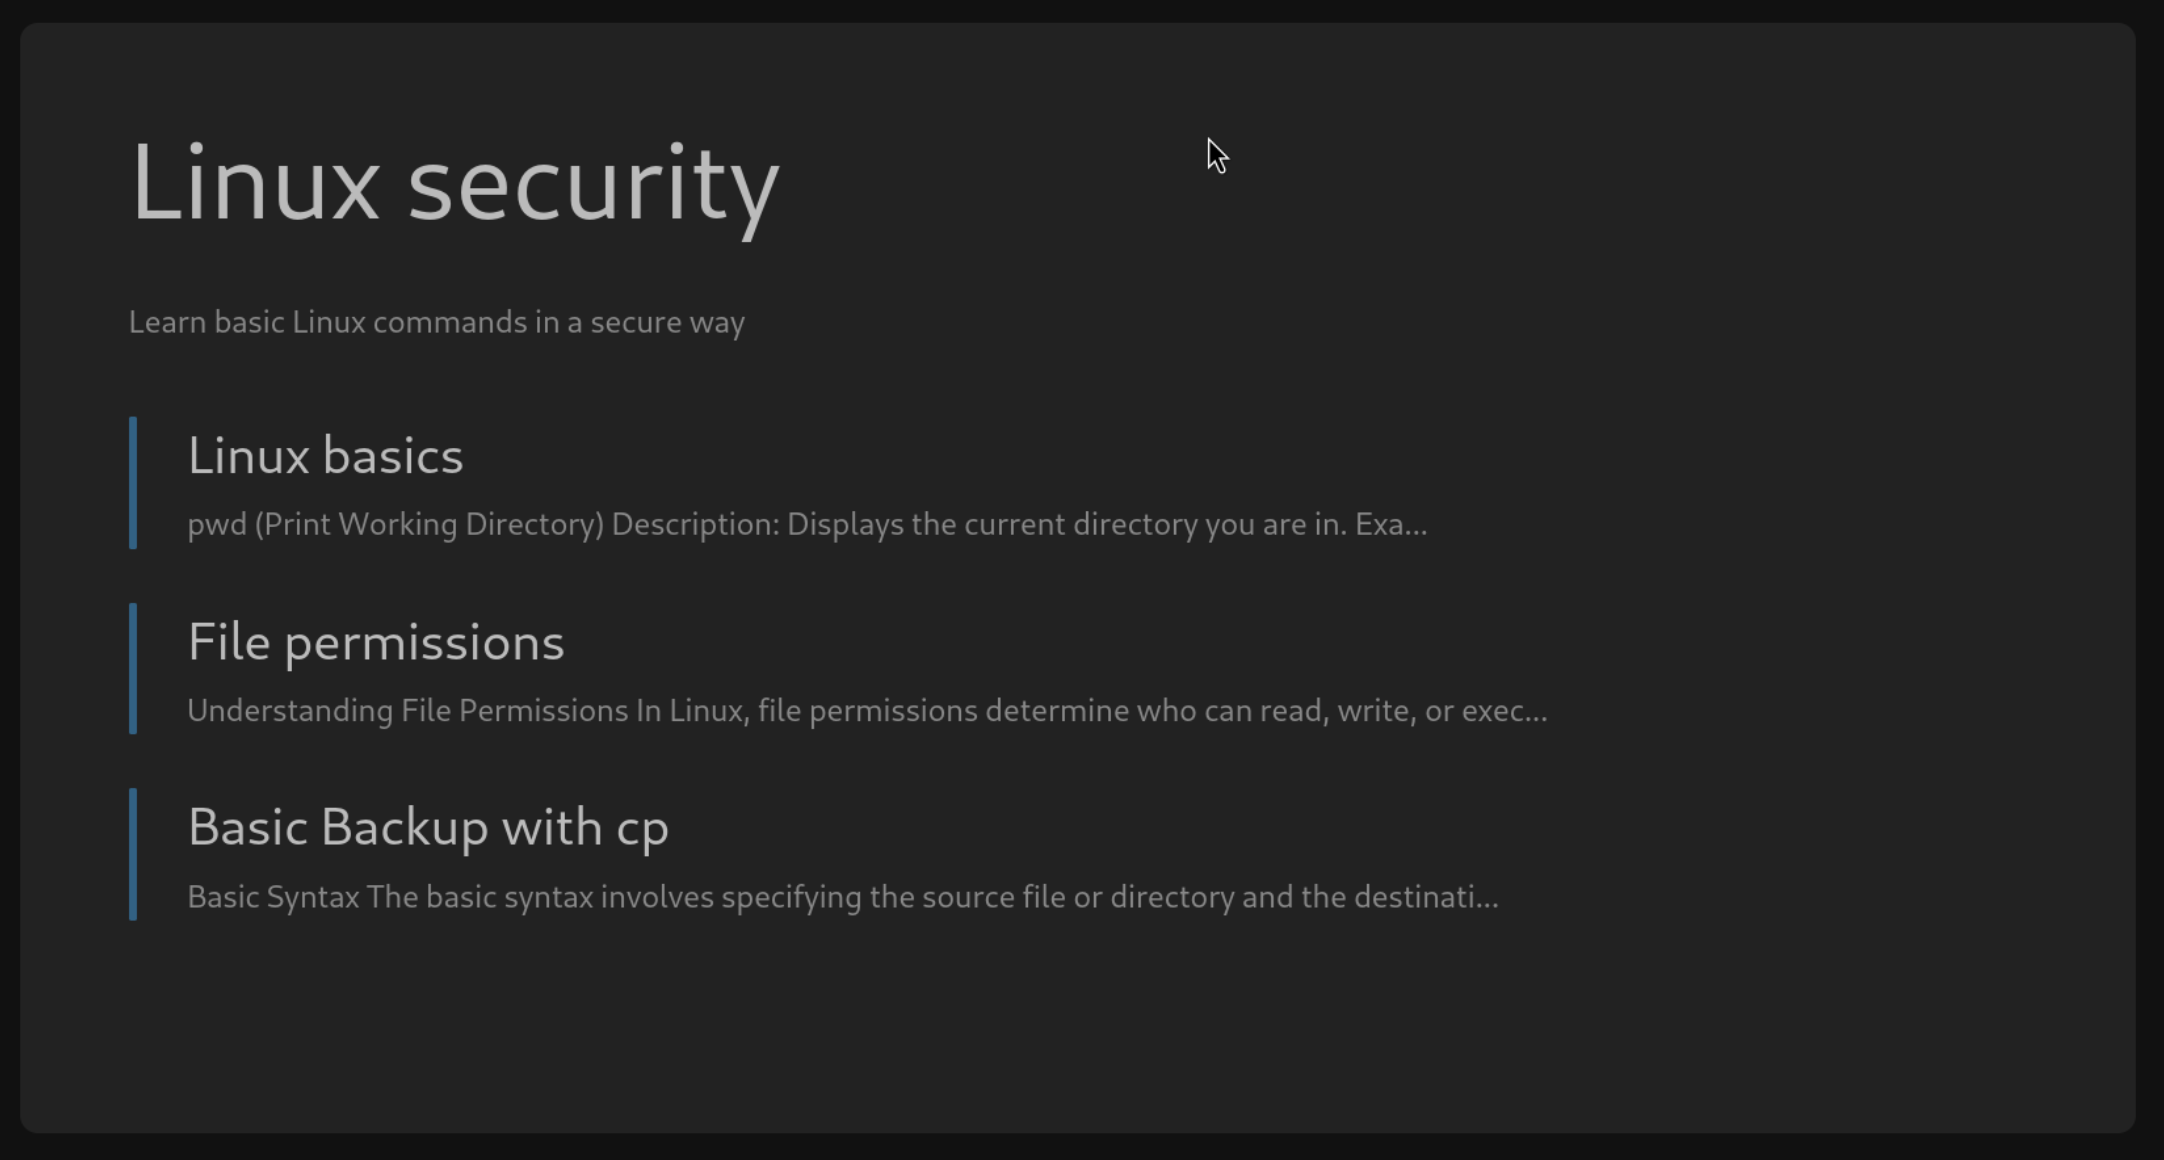This screenshot has height=1160, width=2164.
Task: Click "Print Working Directory" in the description
Action: 429,525
